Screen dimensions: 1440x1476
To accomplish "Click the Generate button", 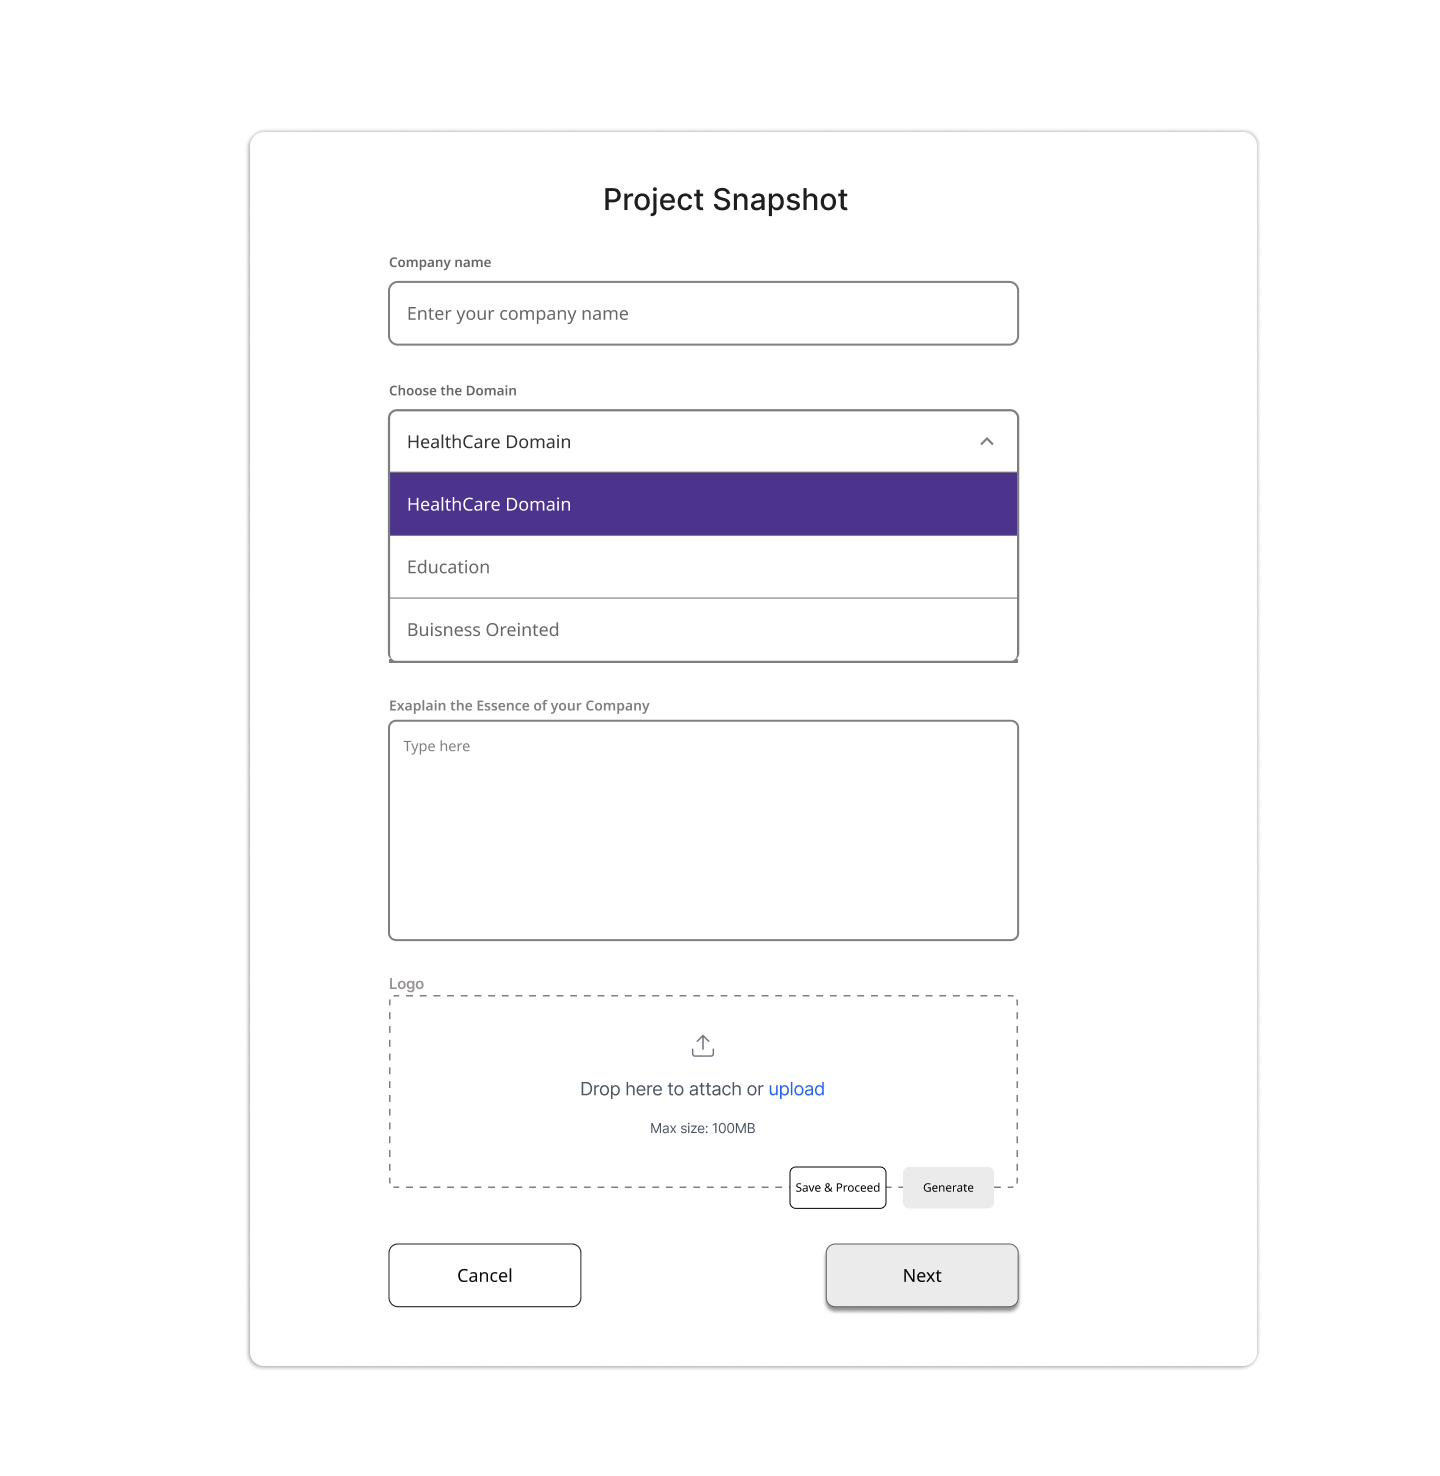I will (948, 1188).
